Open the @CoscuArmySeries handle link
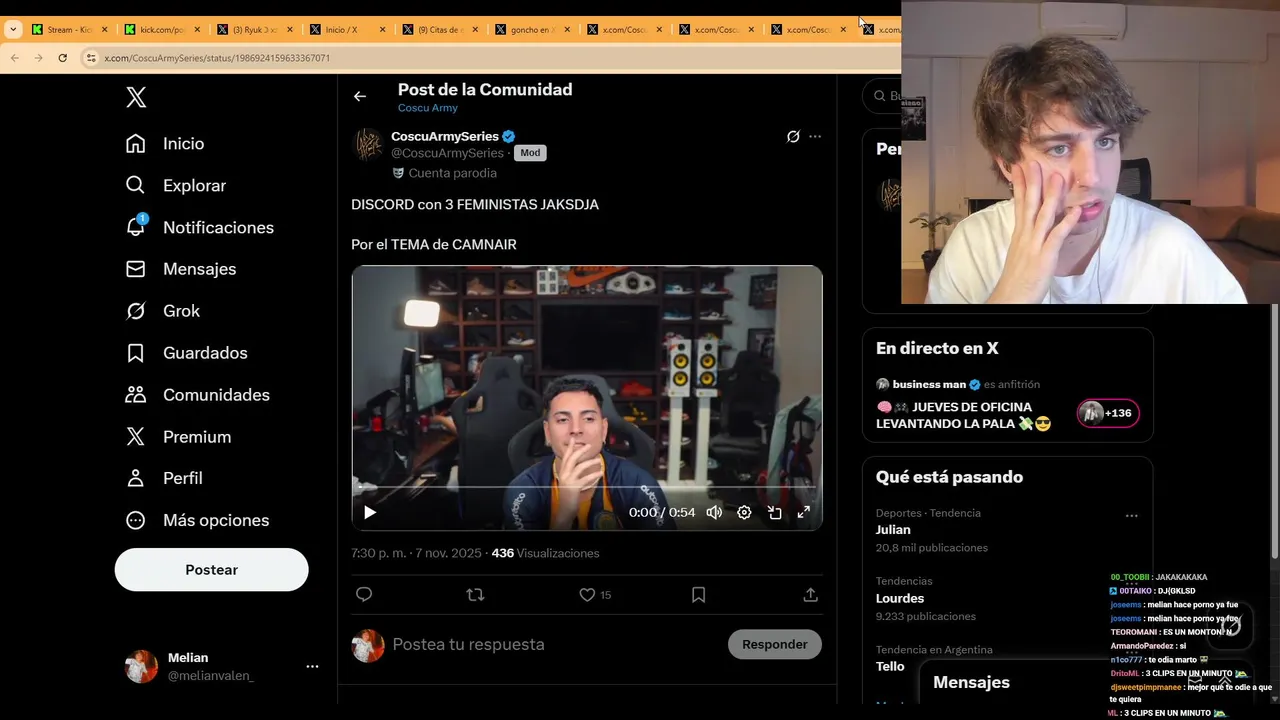The image size is (1280, 720). [447, 153]
